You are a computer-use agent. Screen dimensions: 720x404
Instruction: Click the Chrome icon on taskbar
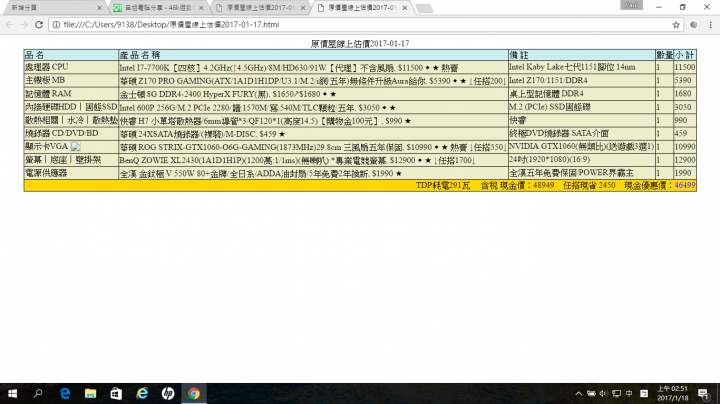[194, 393]
